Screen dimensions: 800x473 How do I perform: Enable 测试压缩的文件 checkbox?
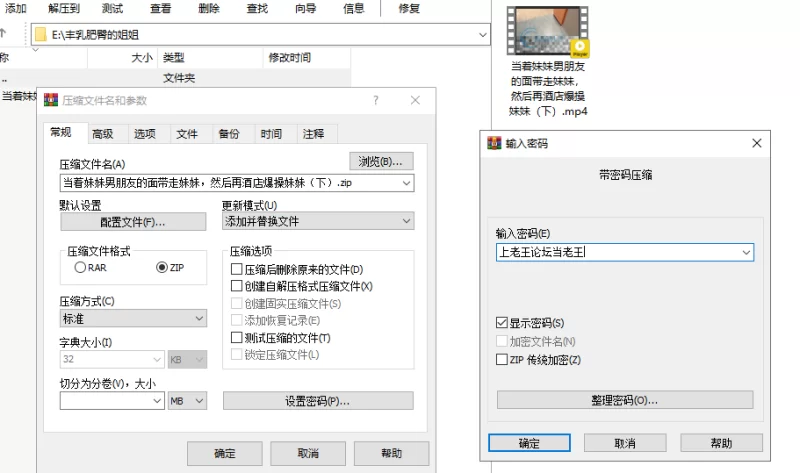click(x=236, y=337)
